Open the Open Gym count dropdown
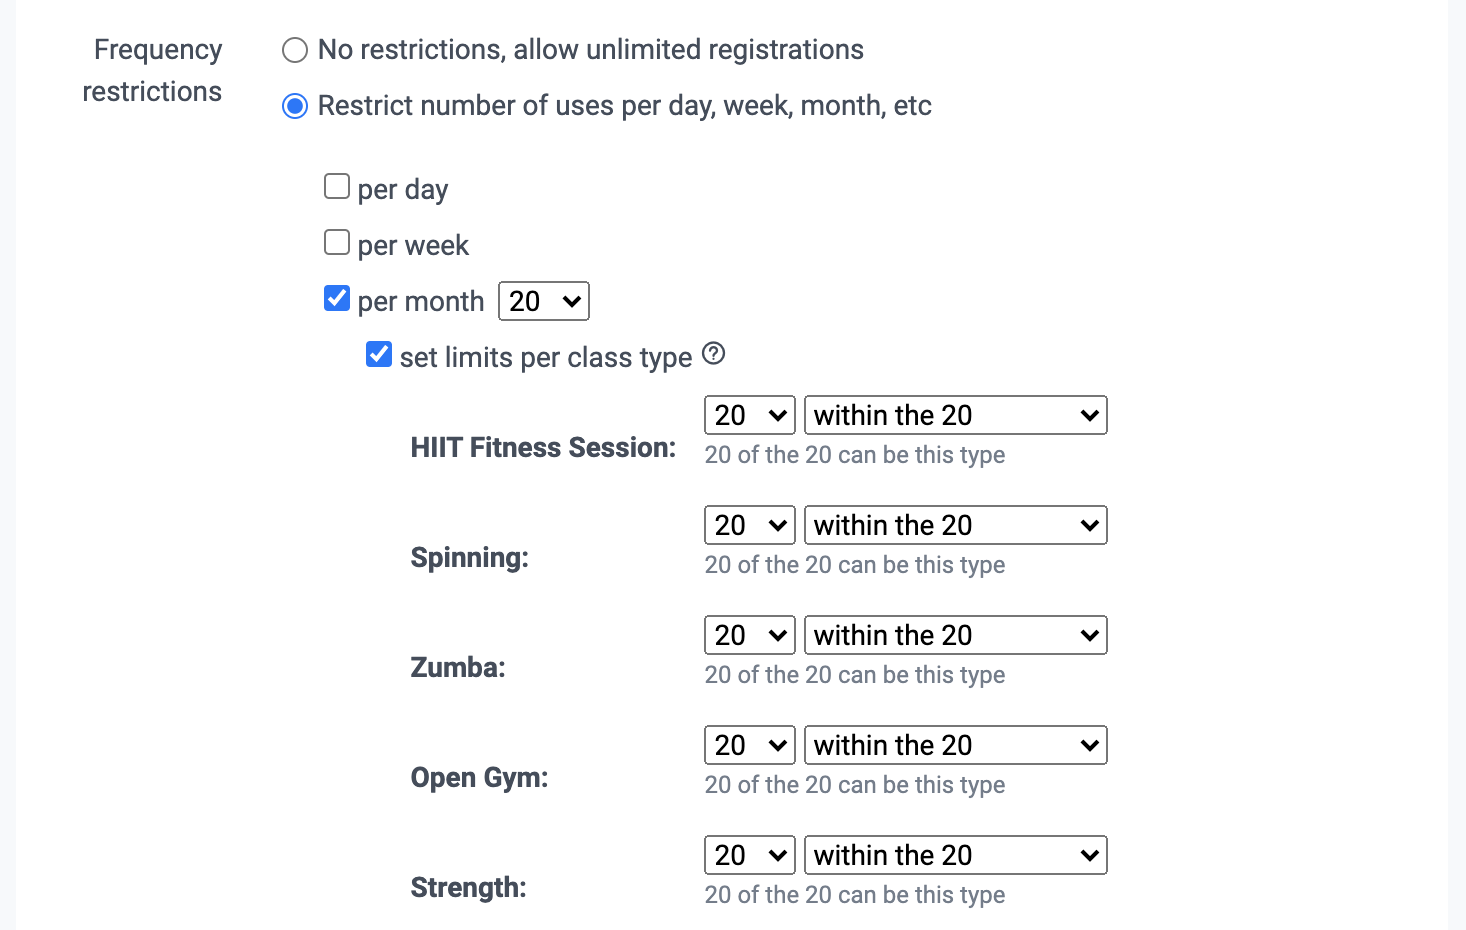This screenshot has width=1466, height=930. click(x=749, y=745)
